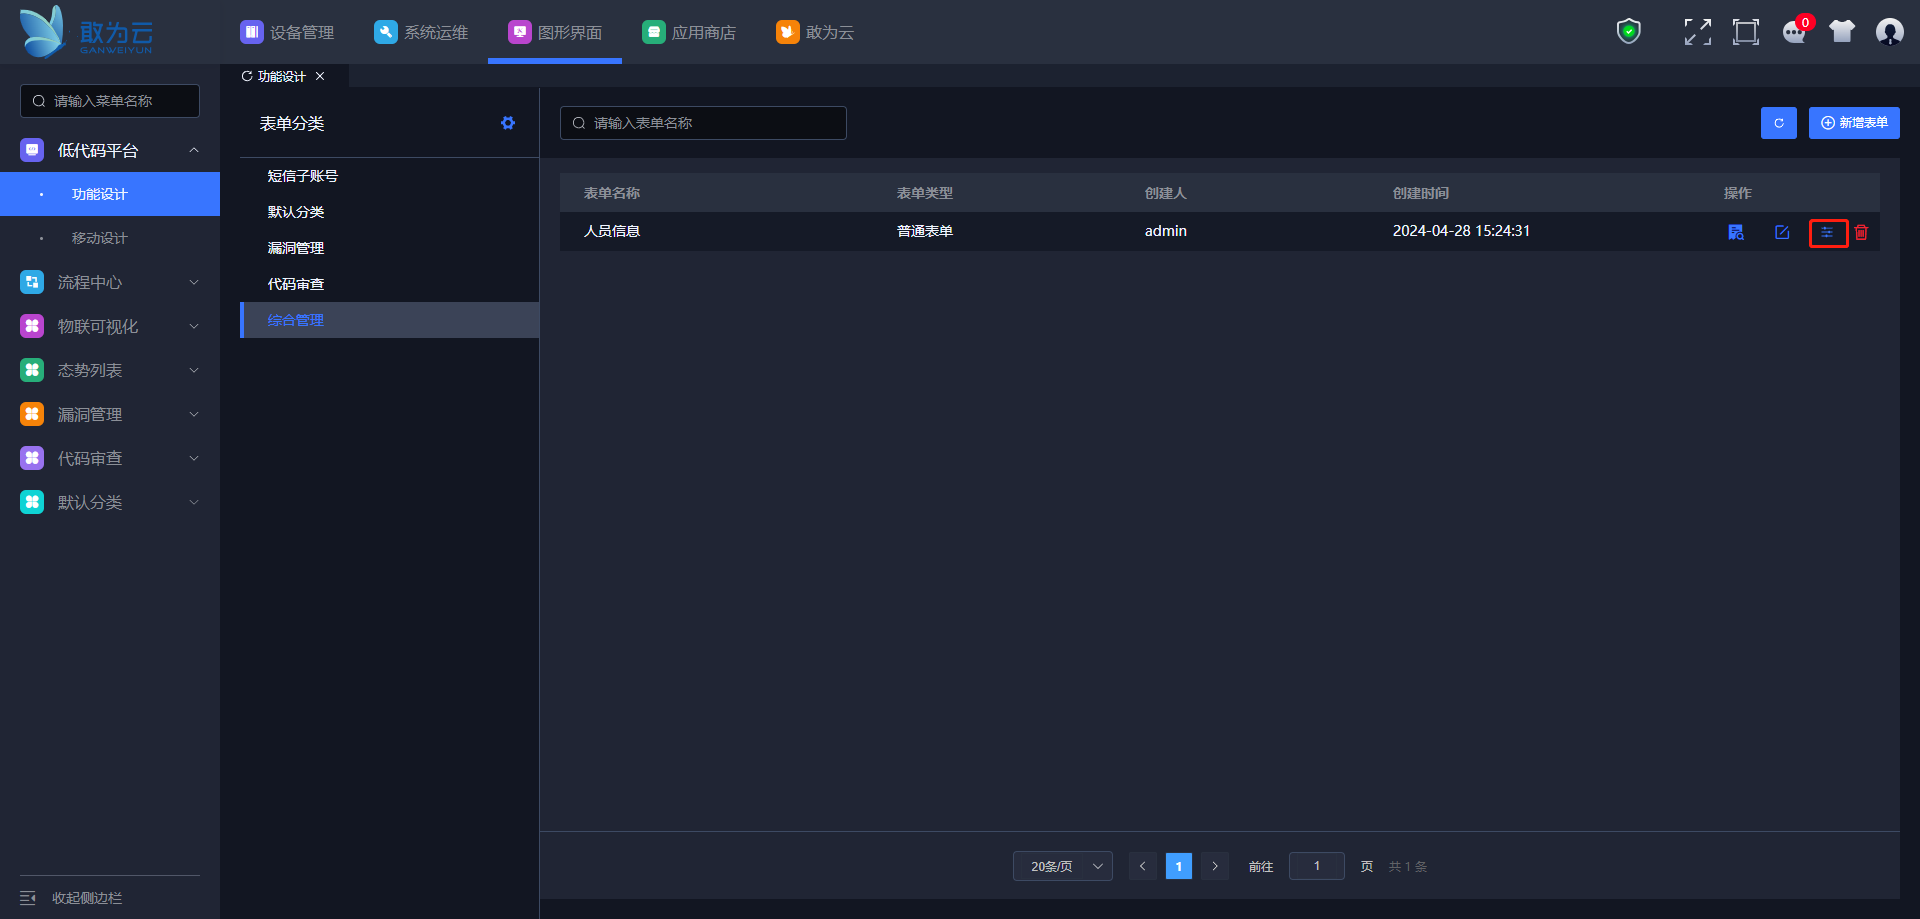1920x919 pixels.
Task: Expand the 漏洞管理 sidebar chevron
Action: 194,414
